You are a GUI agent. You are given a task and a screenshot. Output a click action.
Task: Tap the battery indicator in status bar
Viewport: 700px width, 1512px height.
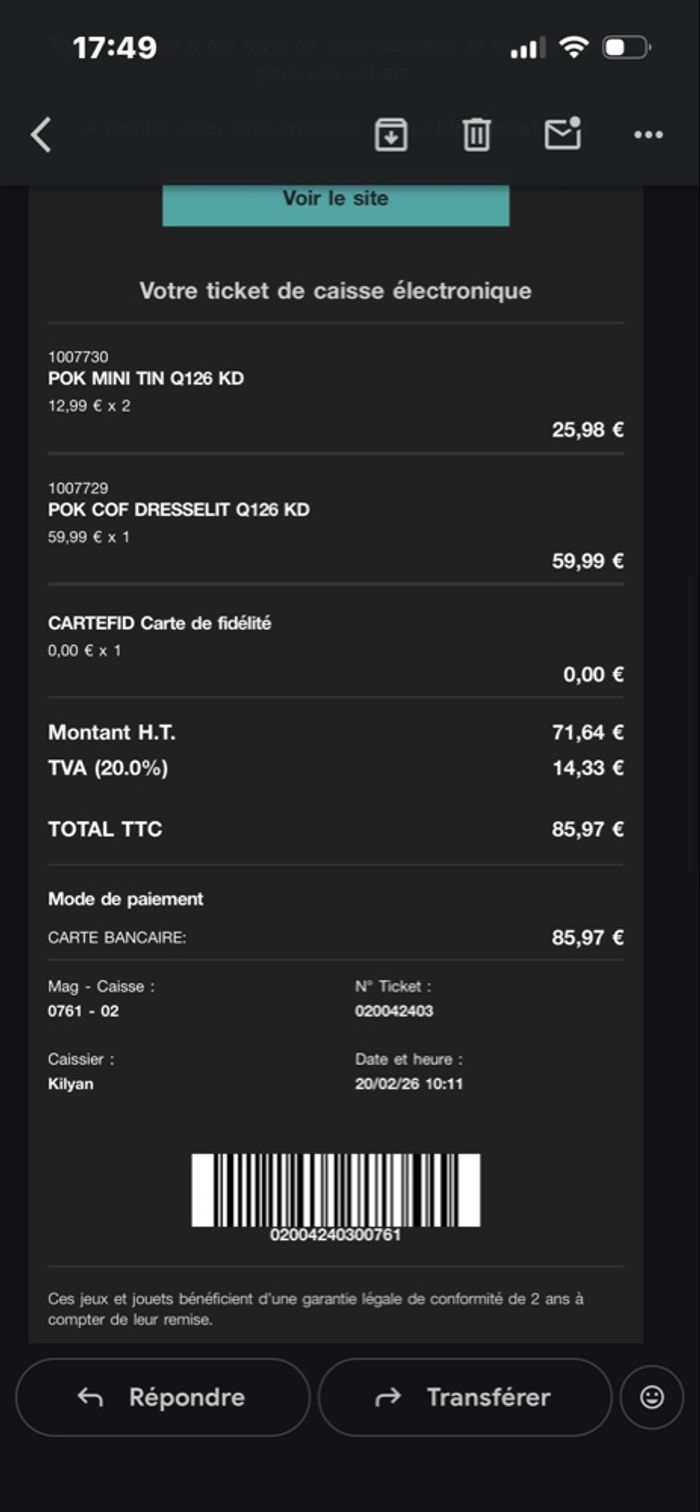628,47
